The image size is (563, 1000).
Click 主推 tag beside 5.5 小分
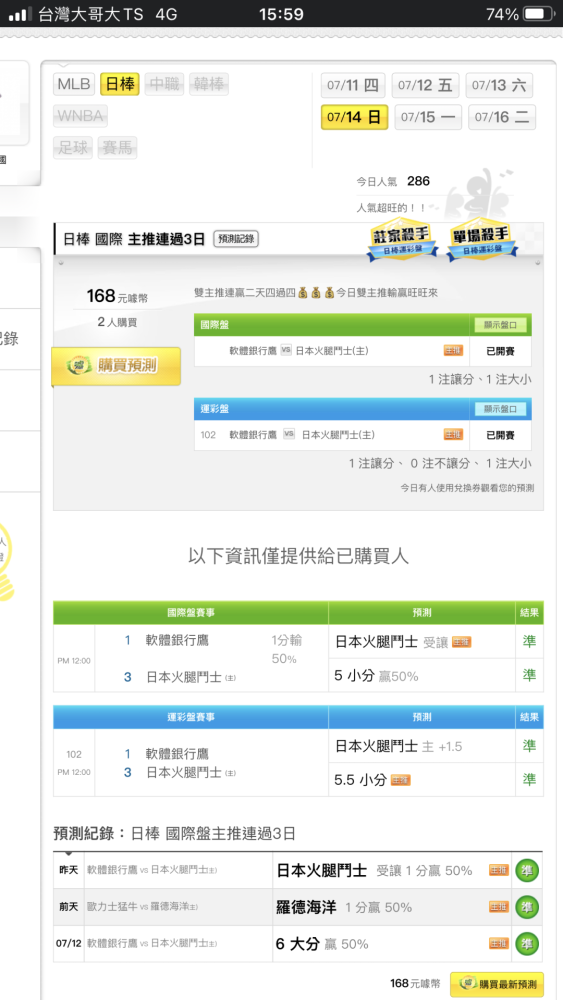(x=401, y=780)
